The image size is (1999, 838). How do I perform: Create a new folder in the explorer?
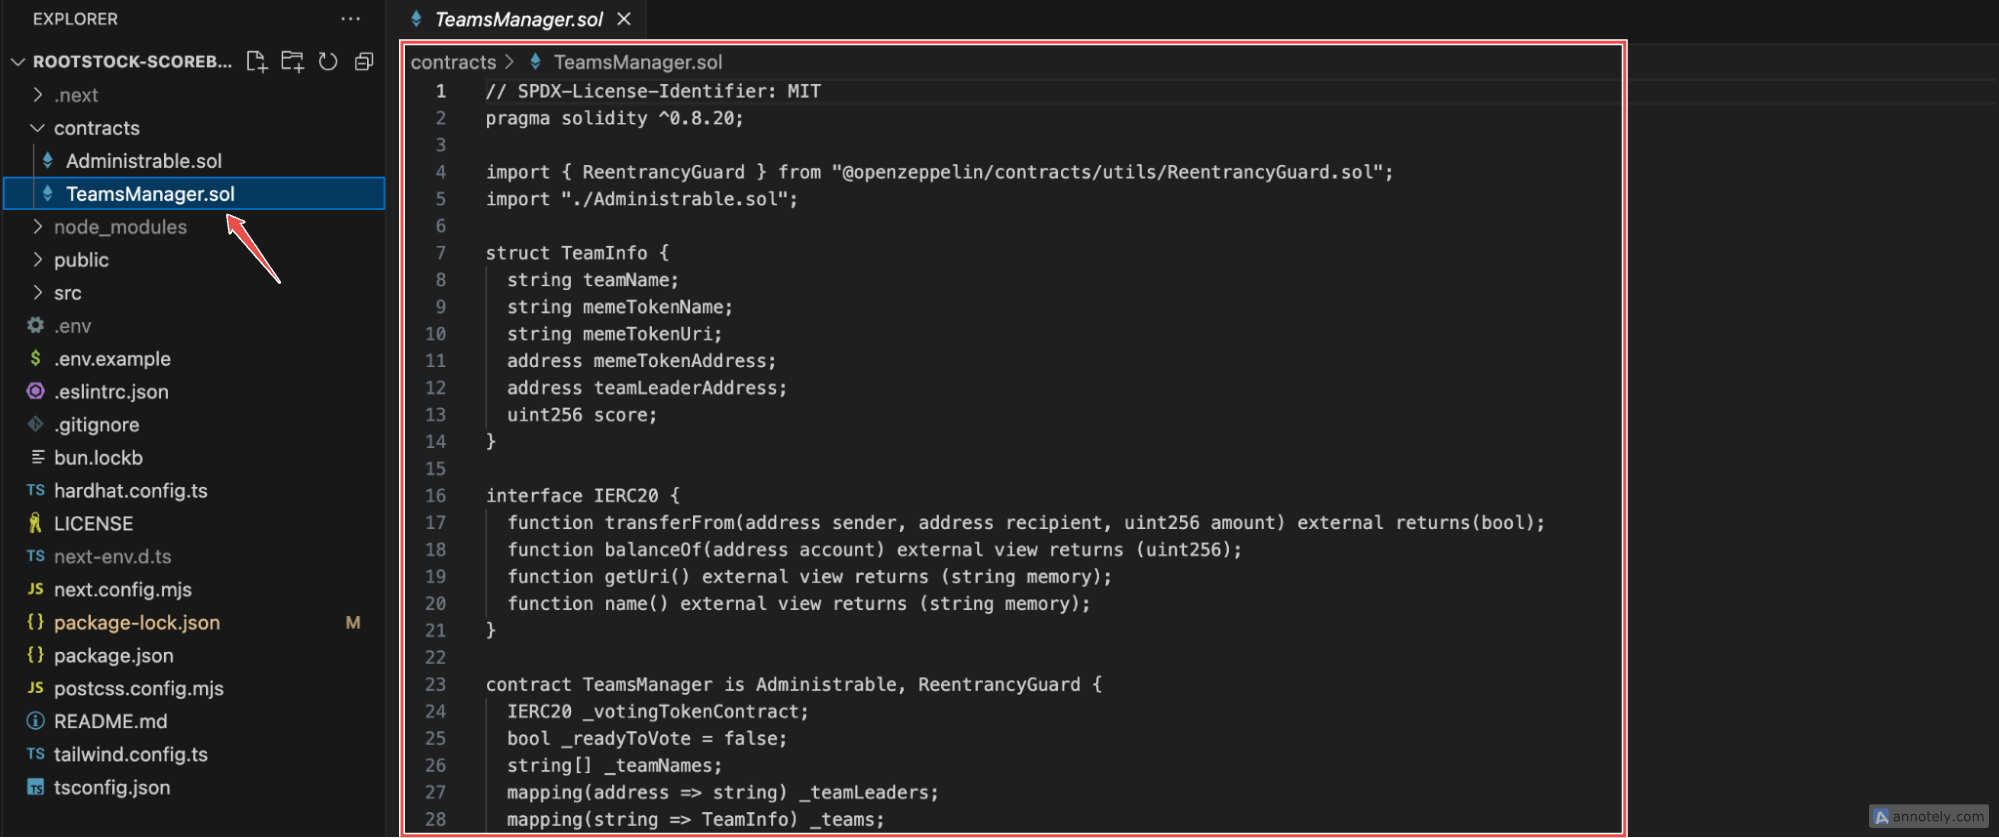coord(292,61)
